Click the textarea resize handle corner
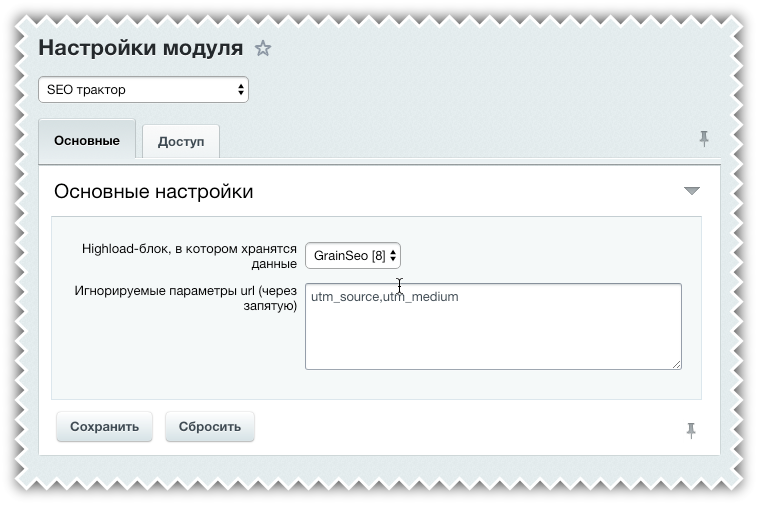The width and height of the screenshot is (758, 505). 677,365
